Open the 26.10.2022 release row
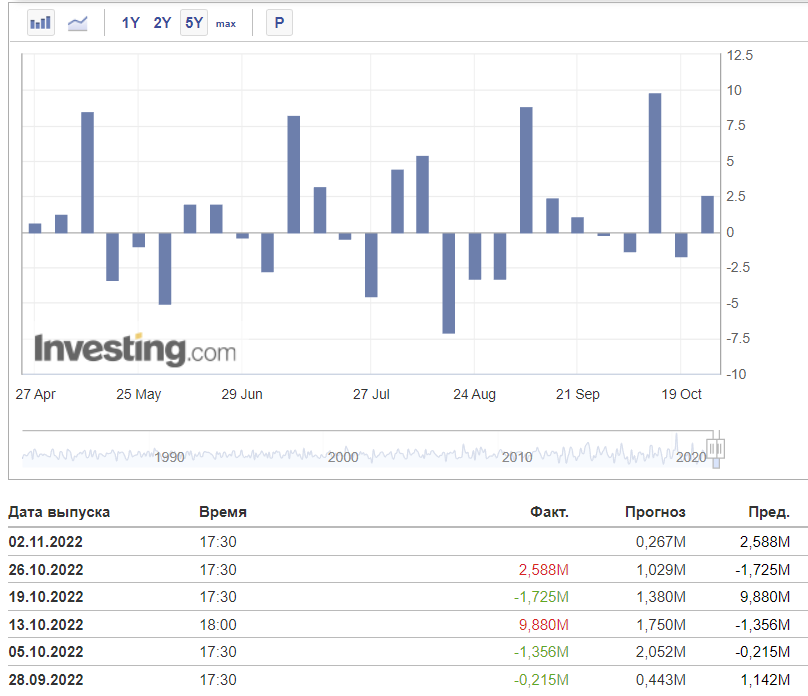This screenshot has width=808, height=696. tap(408, 569)
